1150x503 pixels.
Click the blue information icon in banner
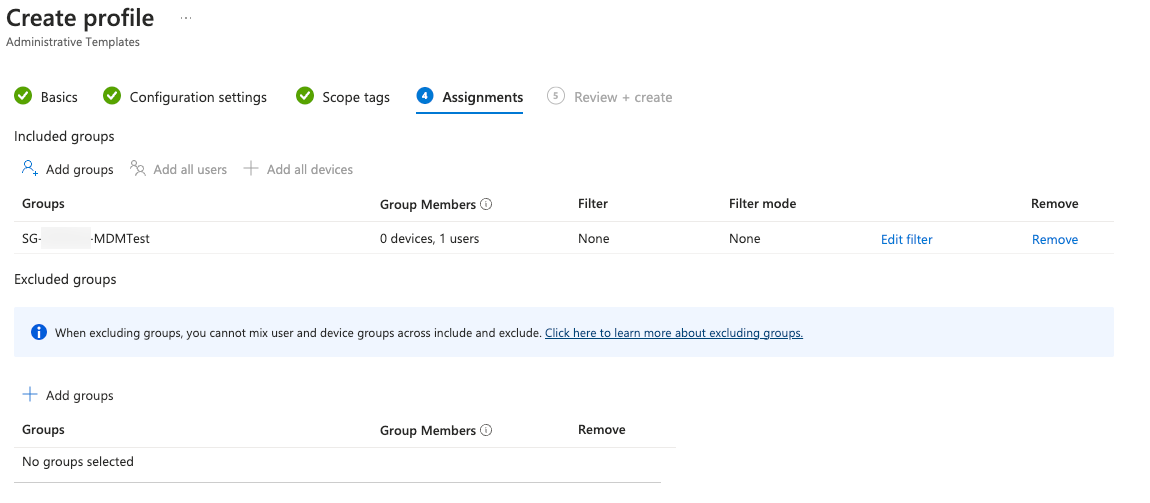(39, 332)
